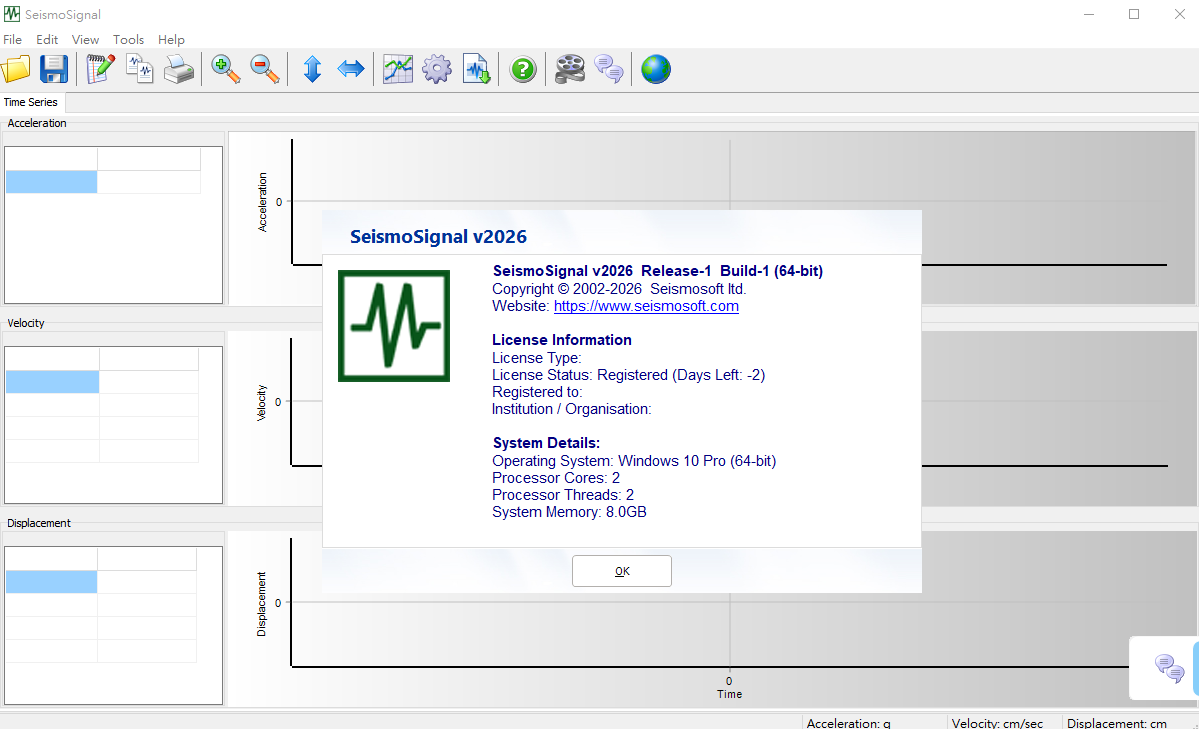
Task: Click the copy documents toolbar icon
Action: click(x=140, y=70)
